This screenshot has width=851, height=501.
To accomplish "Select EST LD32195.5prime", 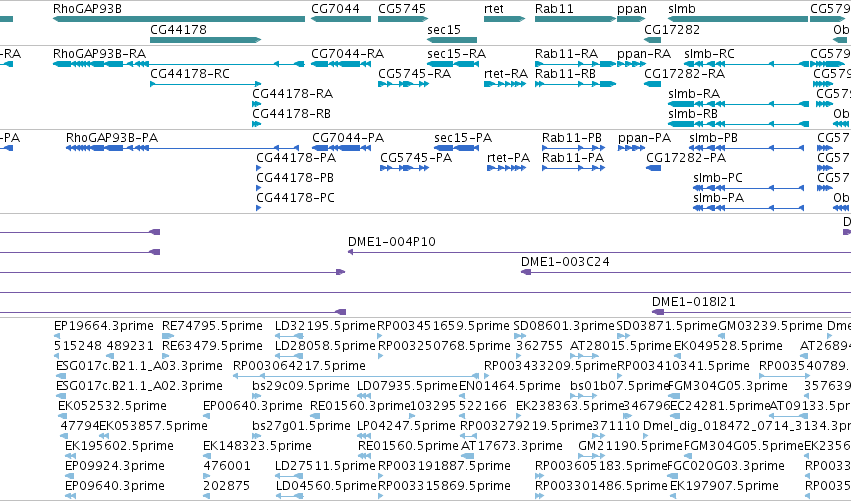I will [325, 326].
